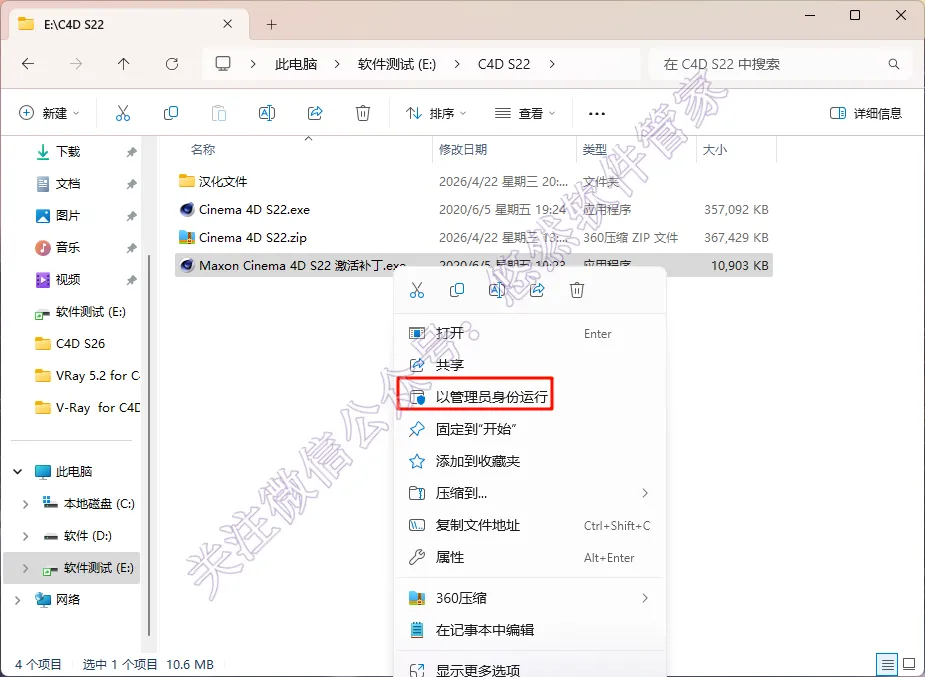Expand the chevron before 此电脑 in the address bar

coord(253,64)
